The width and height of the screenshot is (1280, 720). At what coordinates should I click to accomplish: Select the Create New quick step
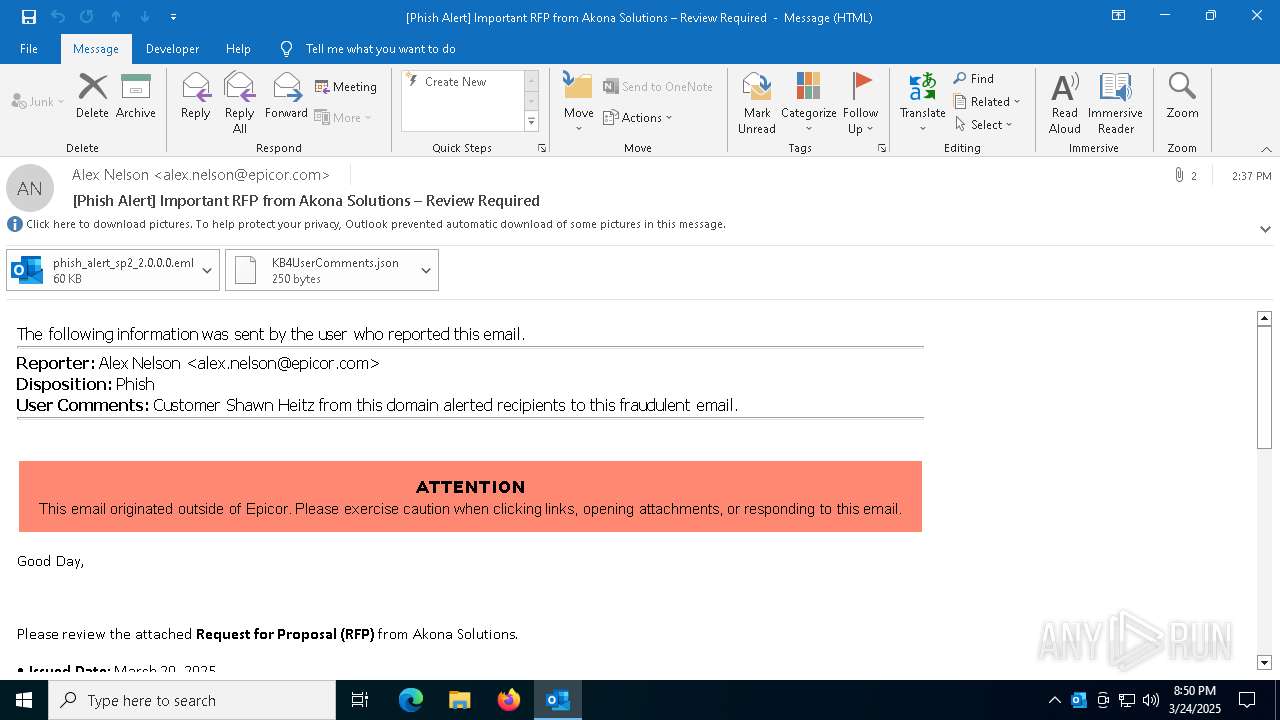tap(455, 82)
